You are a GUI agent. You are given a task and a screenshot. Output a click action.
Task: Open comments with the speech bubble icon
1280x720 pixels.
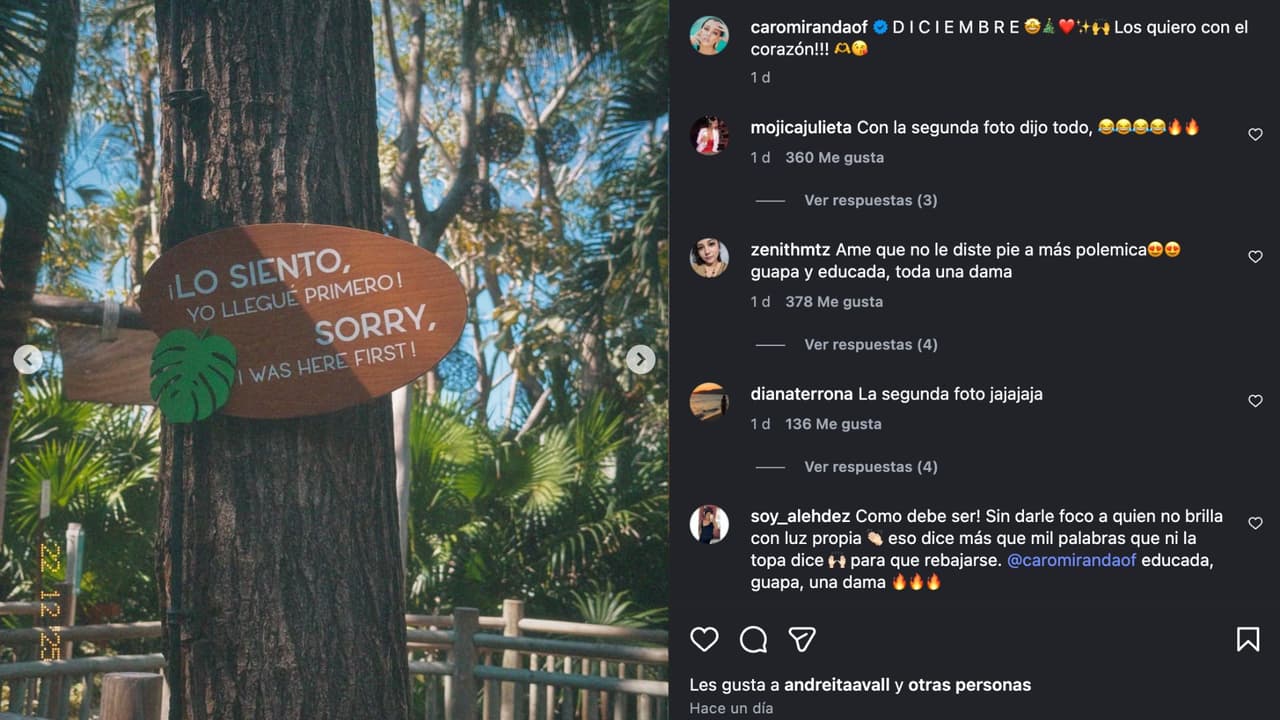(753, 639)
